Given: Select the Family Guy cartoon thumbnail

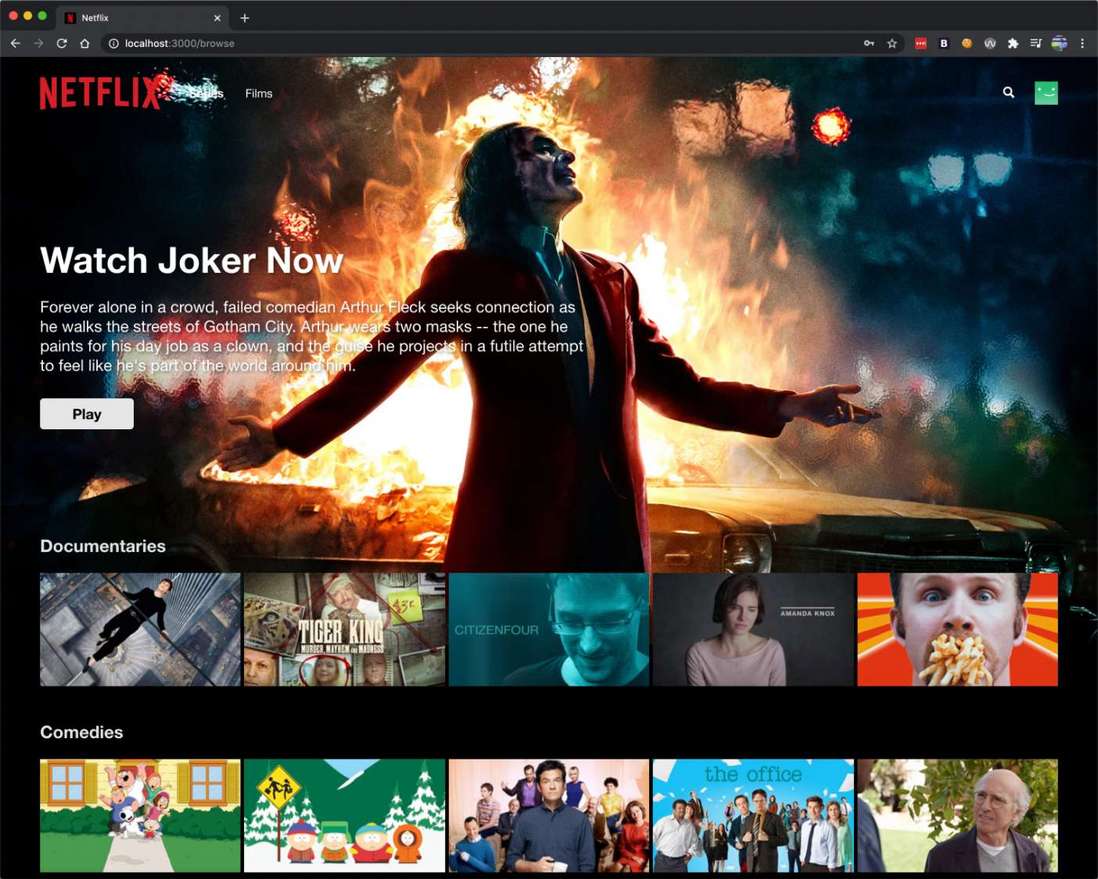Looking at the screenshot, I should point(140,816).
